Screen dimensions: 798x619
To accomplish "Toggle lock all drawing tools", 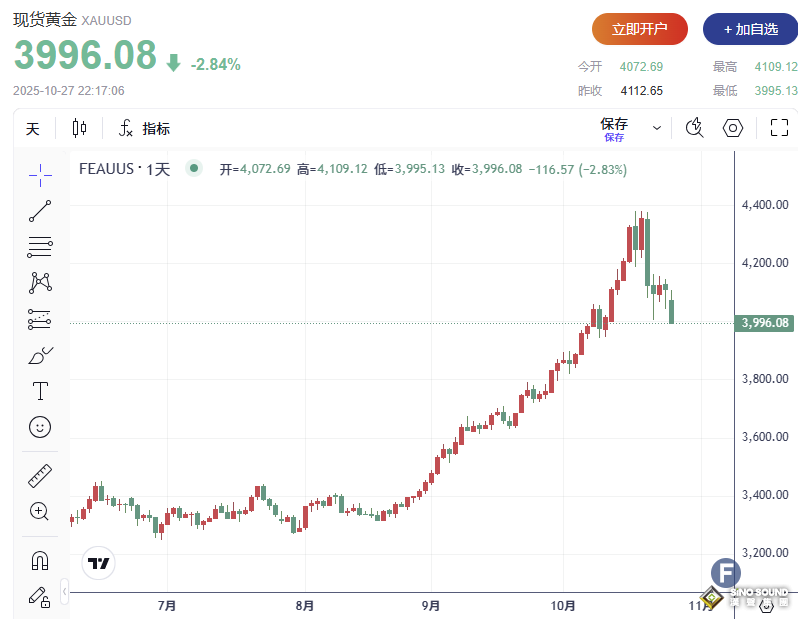I will 40,597.
